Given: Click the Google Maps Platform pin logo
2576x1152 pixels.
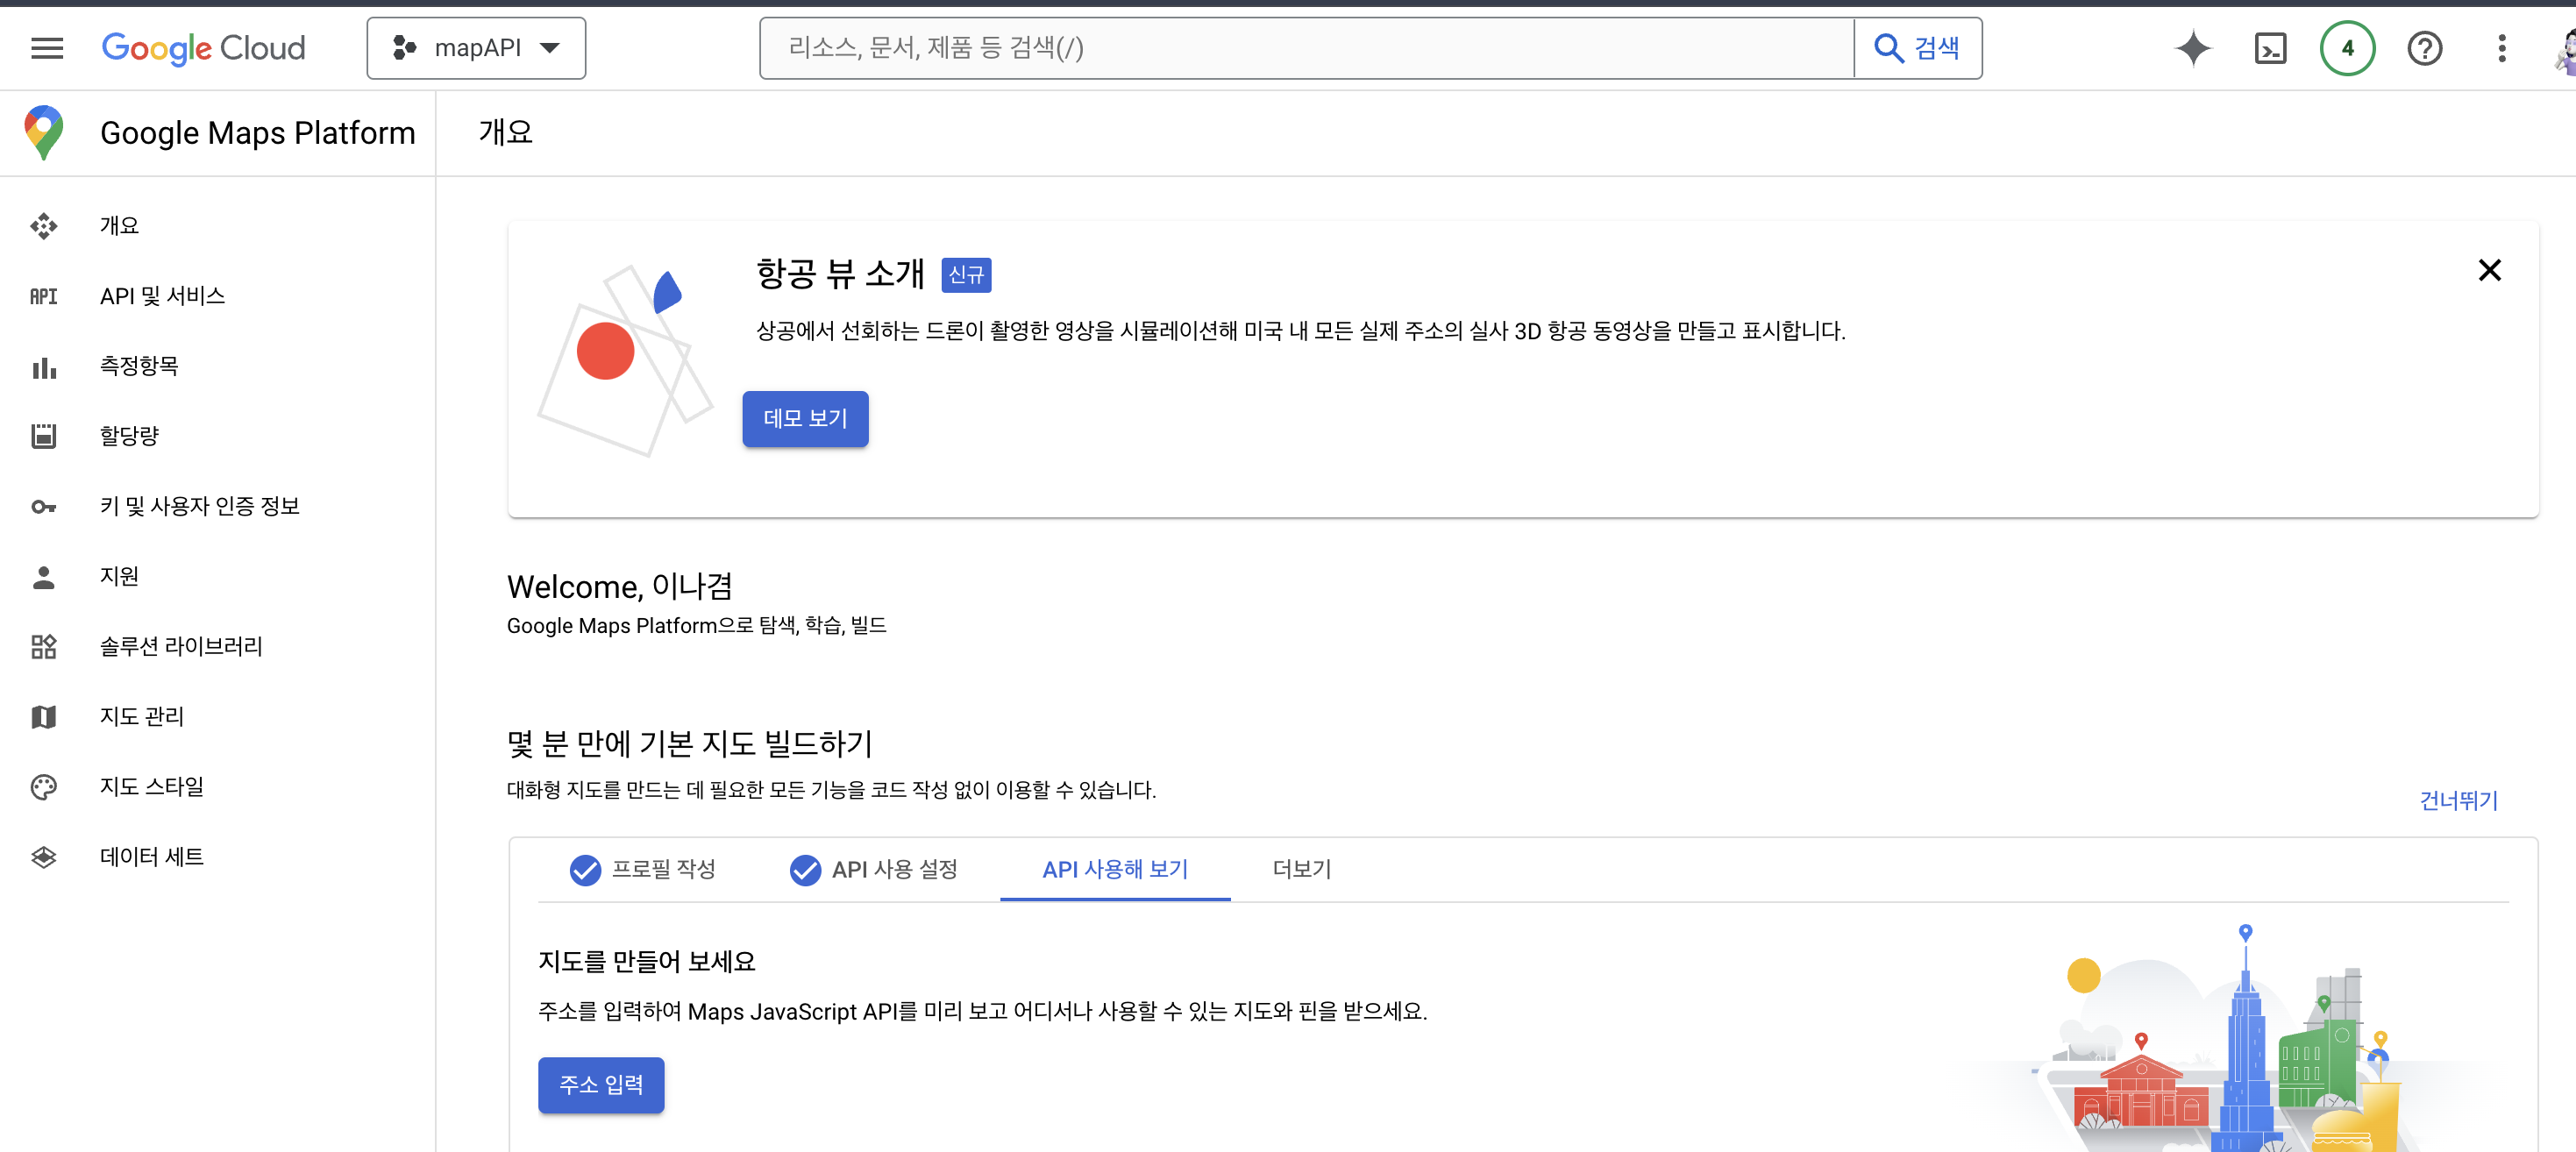Looking at the screenshot, I should click(42, 132).
